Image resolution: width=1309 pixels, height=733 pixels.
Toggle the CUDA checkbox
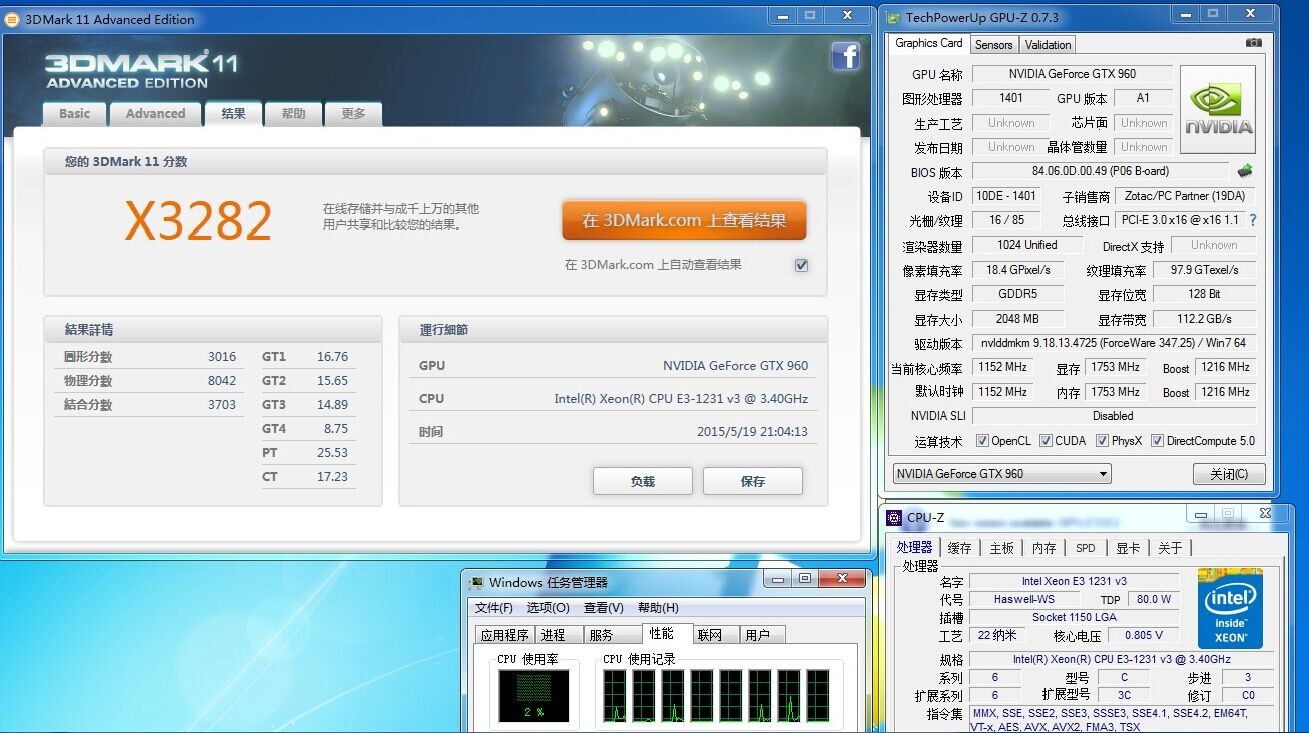tap(1046, 441)
